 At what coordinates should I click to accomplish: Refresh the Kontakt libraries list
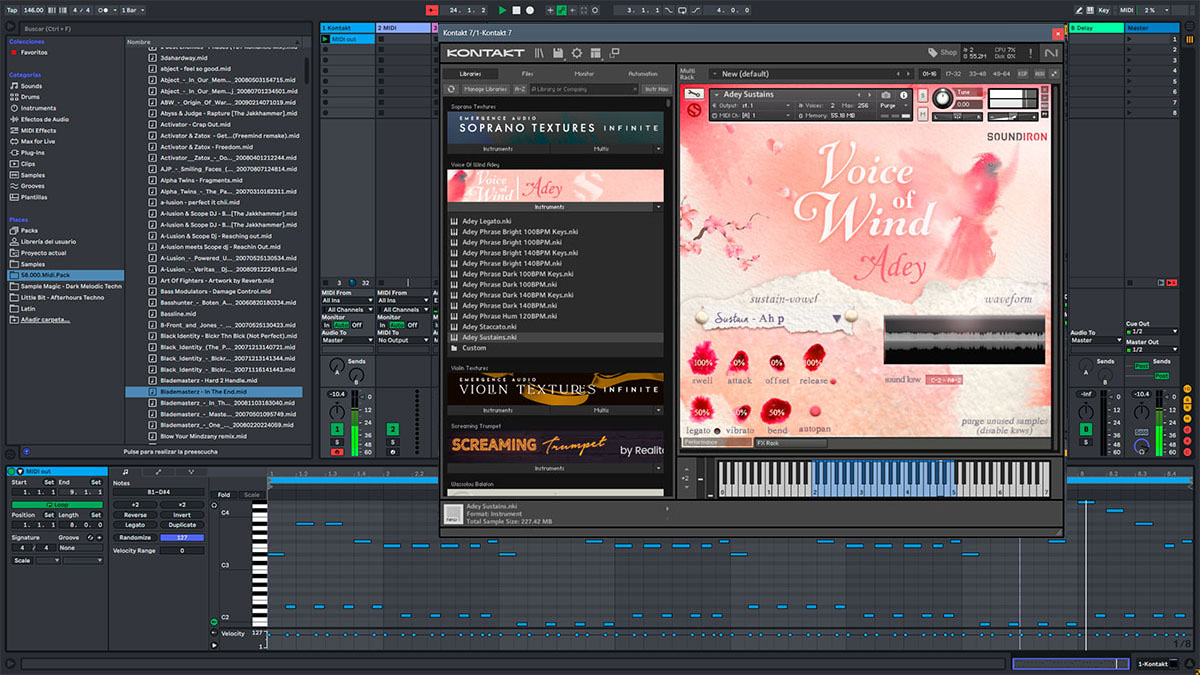pos(452,89)
